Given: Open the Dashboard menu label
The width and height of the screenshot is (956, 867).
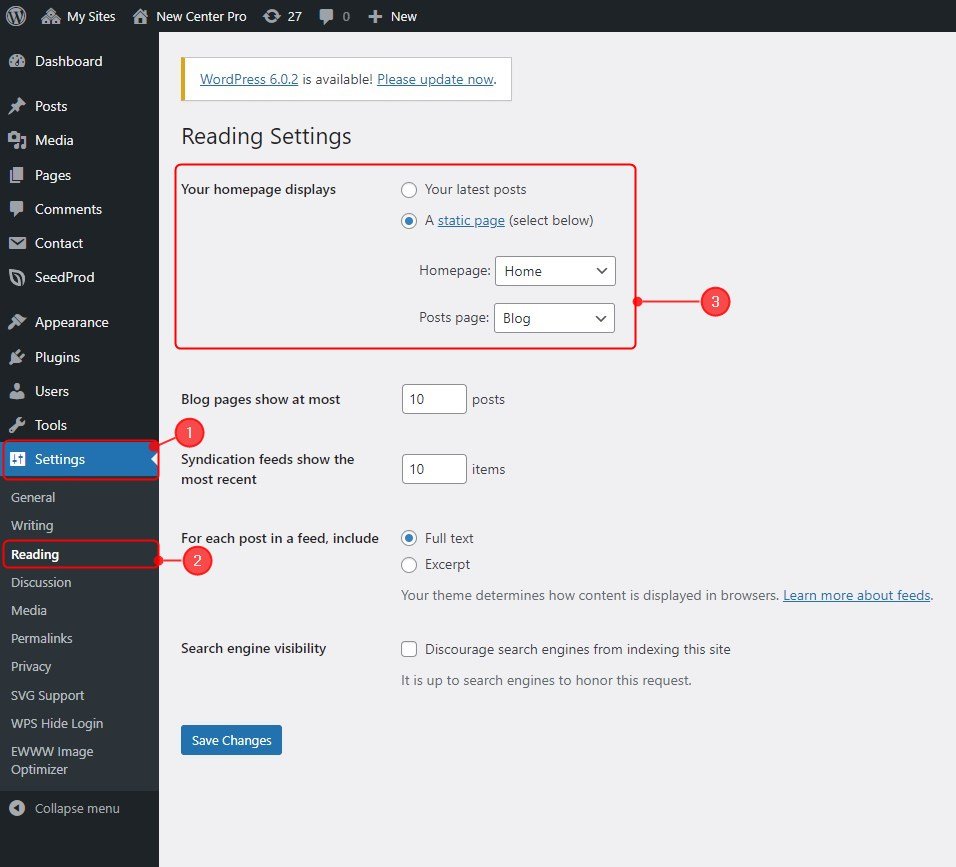Looking at the screenshot, I should pyautogui.click(x=68, y=61).
